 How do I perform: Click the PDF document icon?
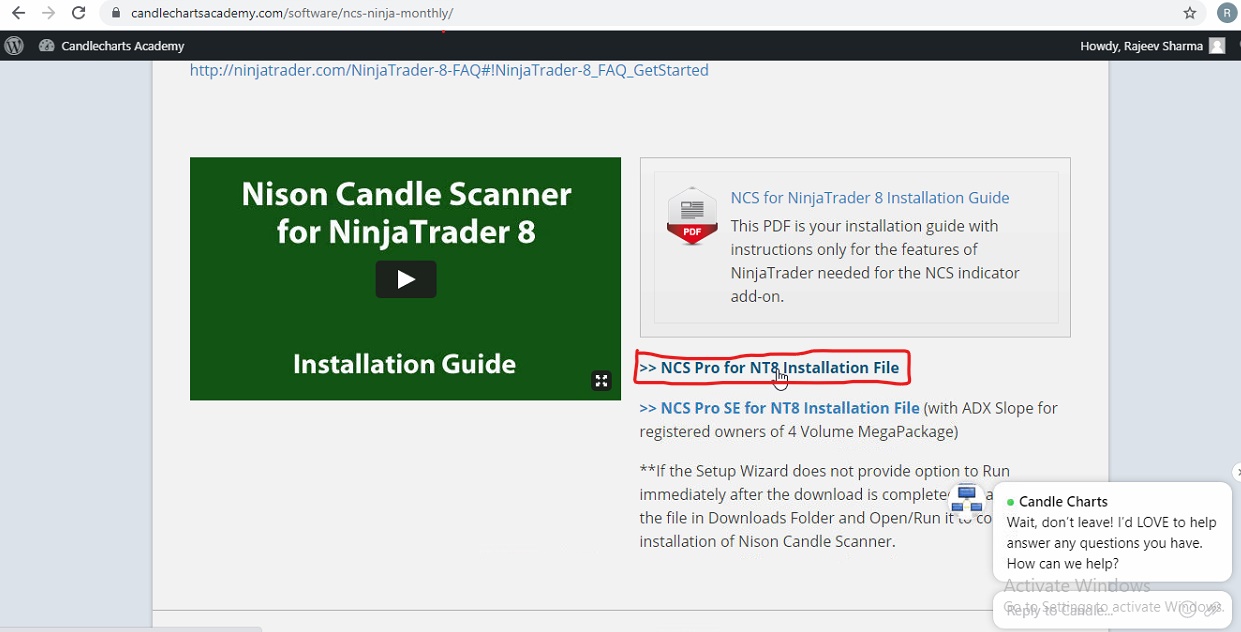[692, 215]
